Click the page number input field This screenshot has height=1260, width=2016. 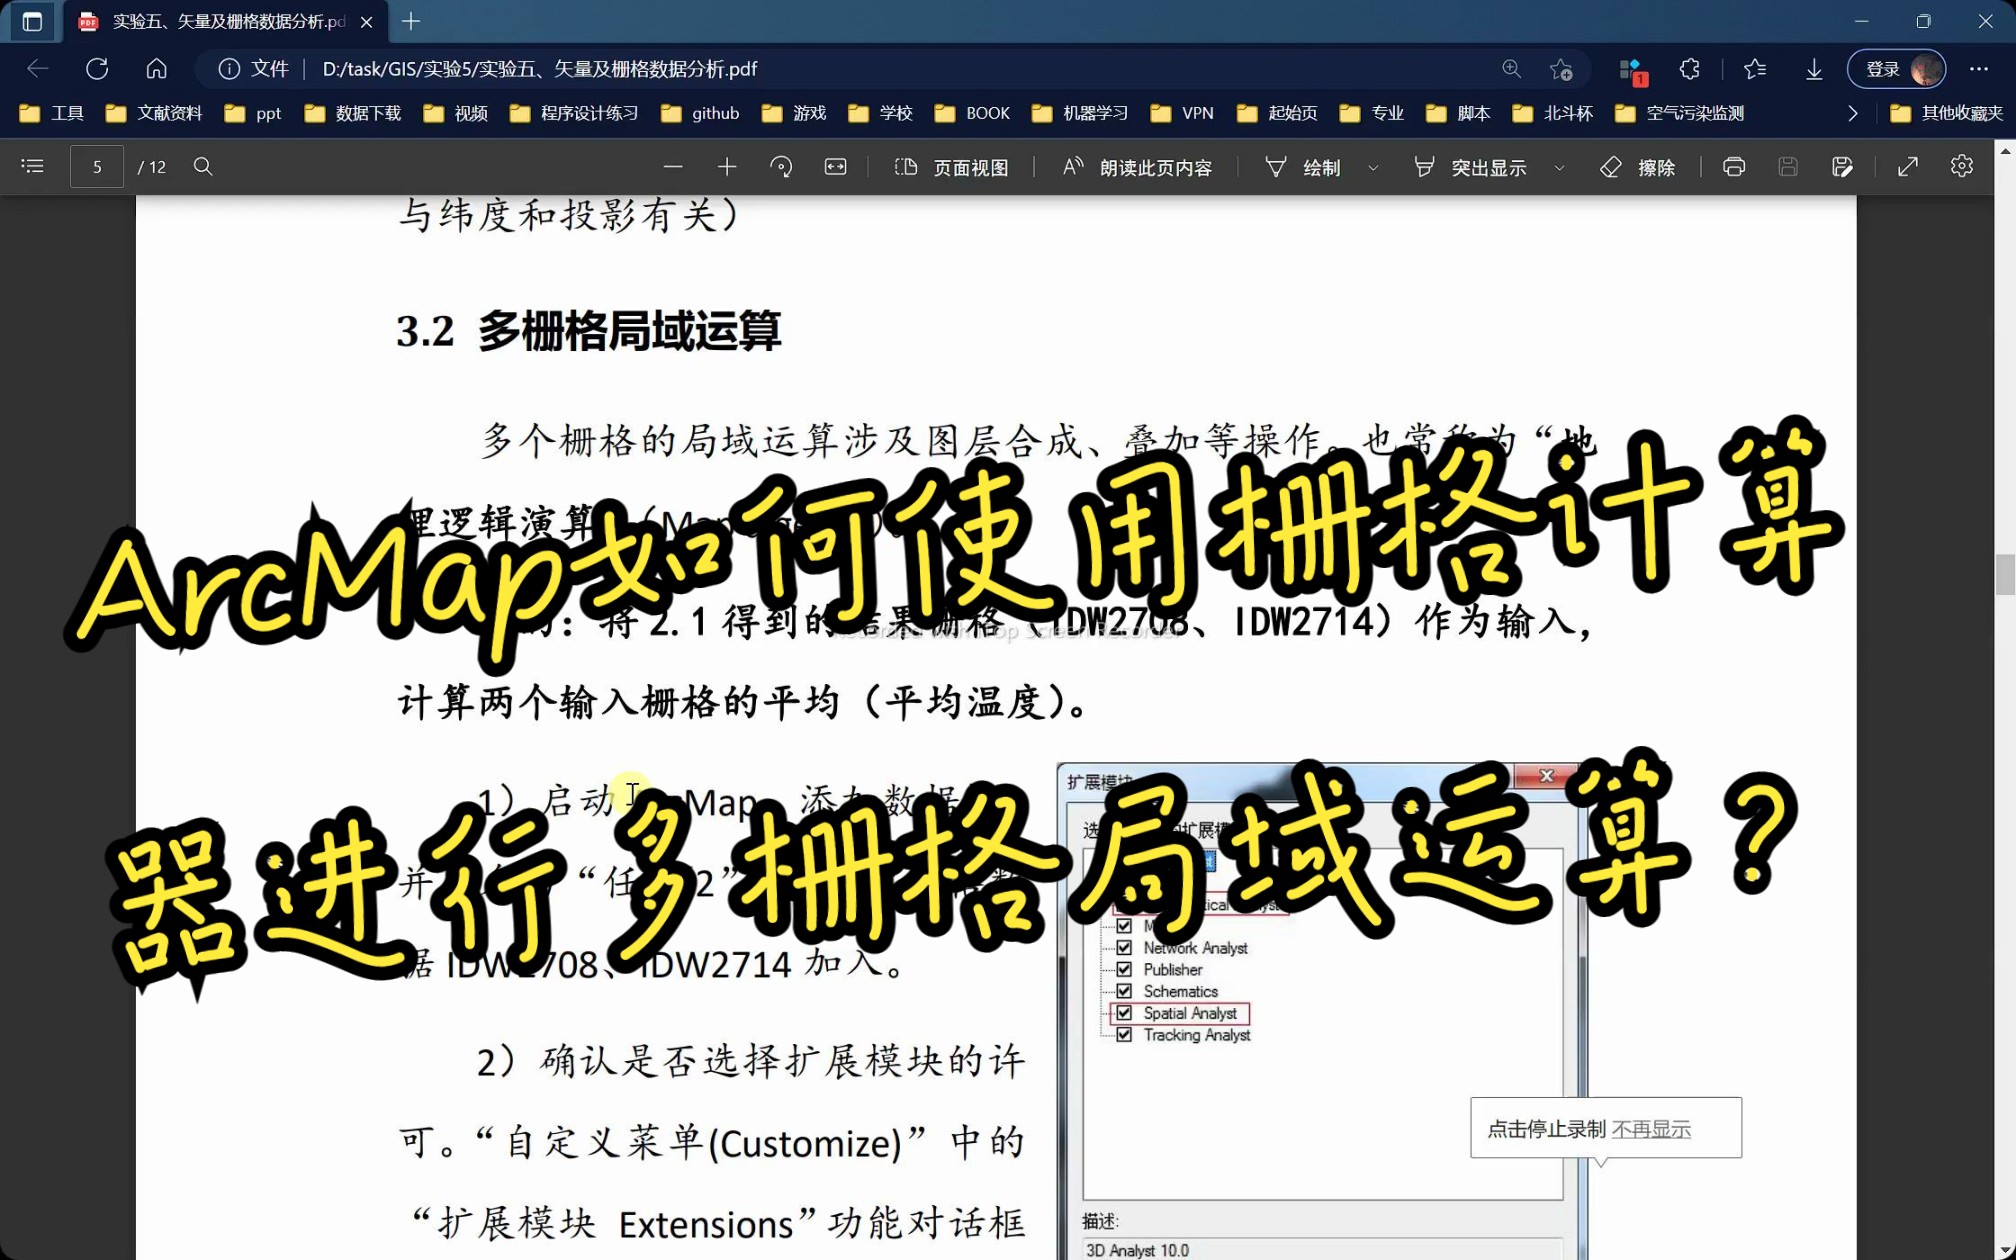(x=97, y=167)
